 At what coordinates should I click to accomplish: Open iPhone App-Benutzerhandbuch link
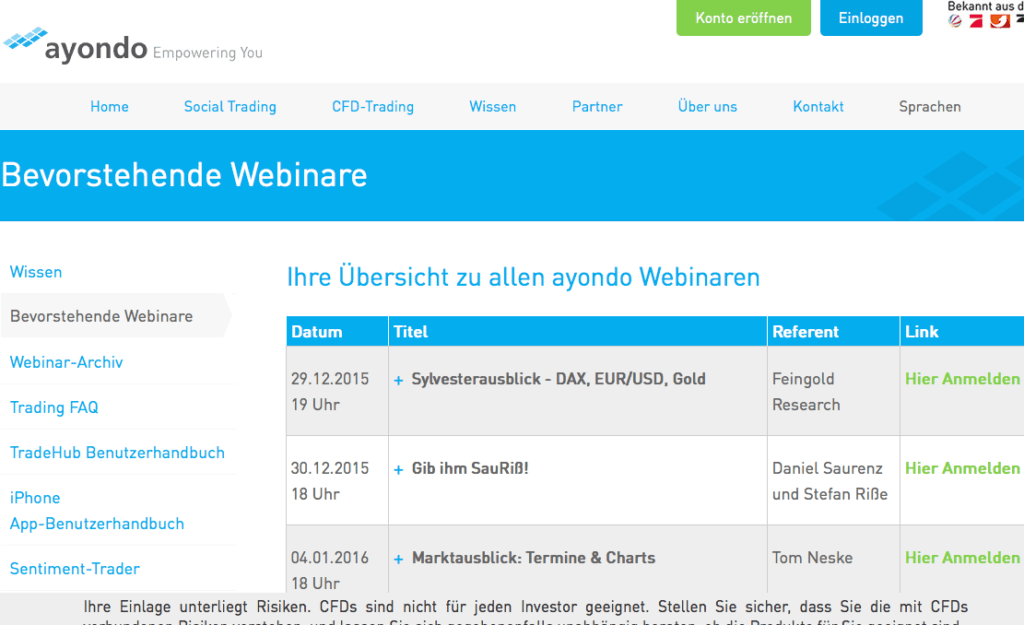(97, 511)
